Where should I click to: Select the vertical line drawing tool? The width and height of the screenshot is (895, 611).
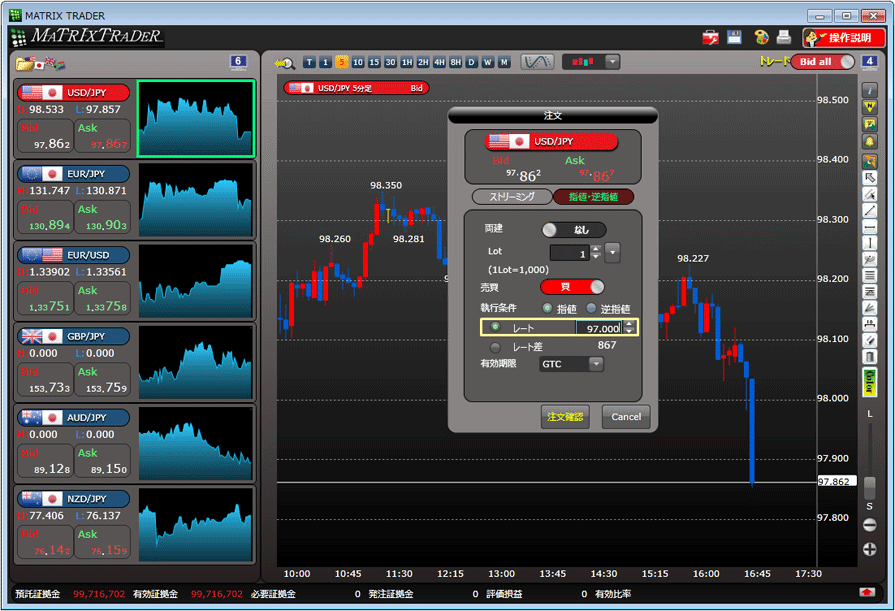869,243
